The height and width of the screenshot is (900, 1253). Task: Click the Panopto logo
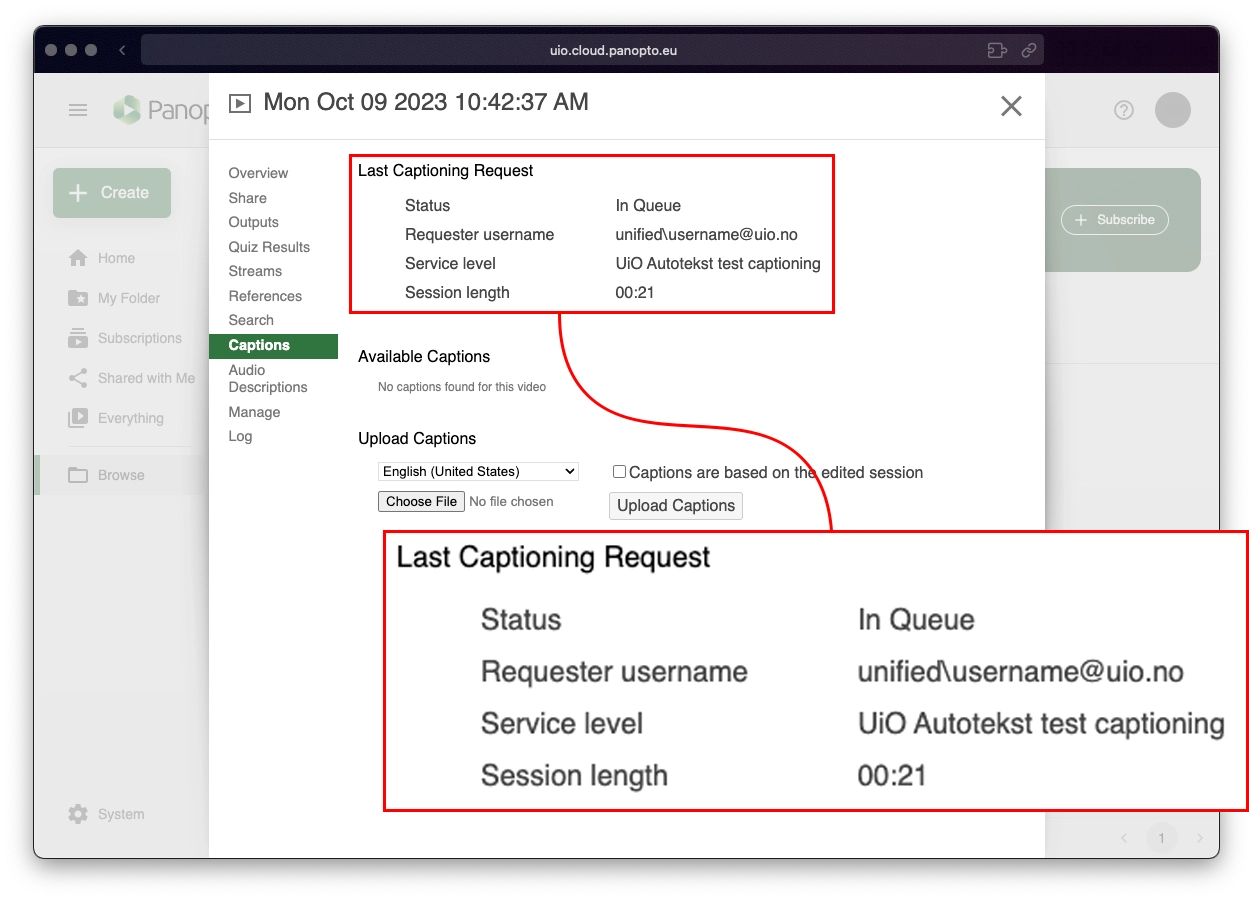(160, 110)
